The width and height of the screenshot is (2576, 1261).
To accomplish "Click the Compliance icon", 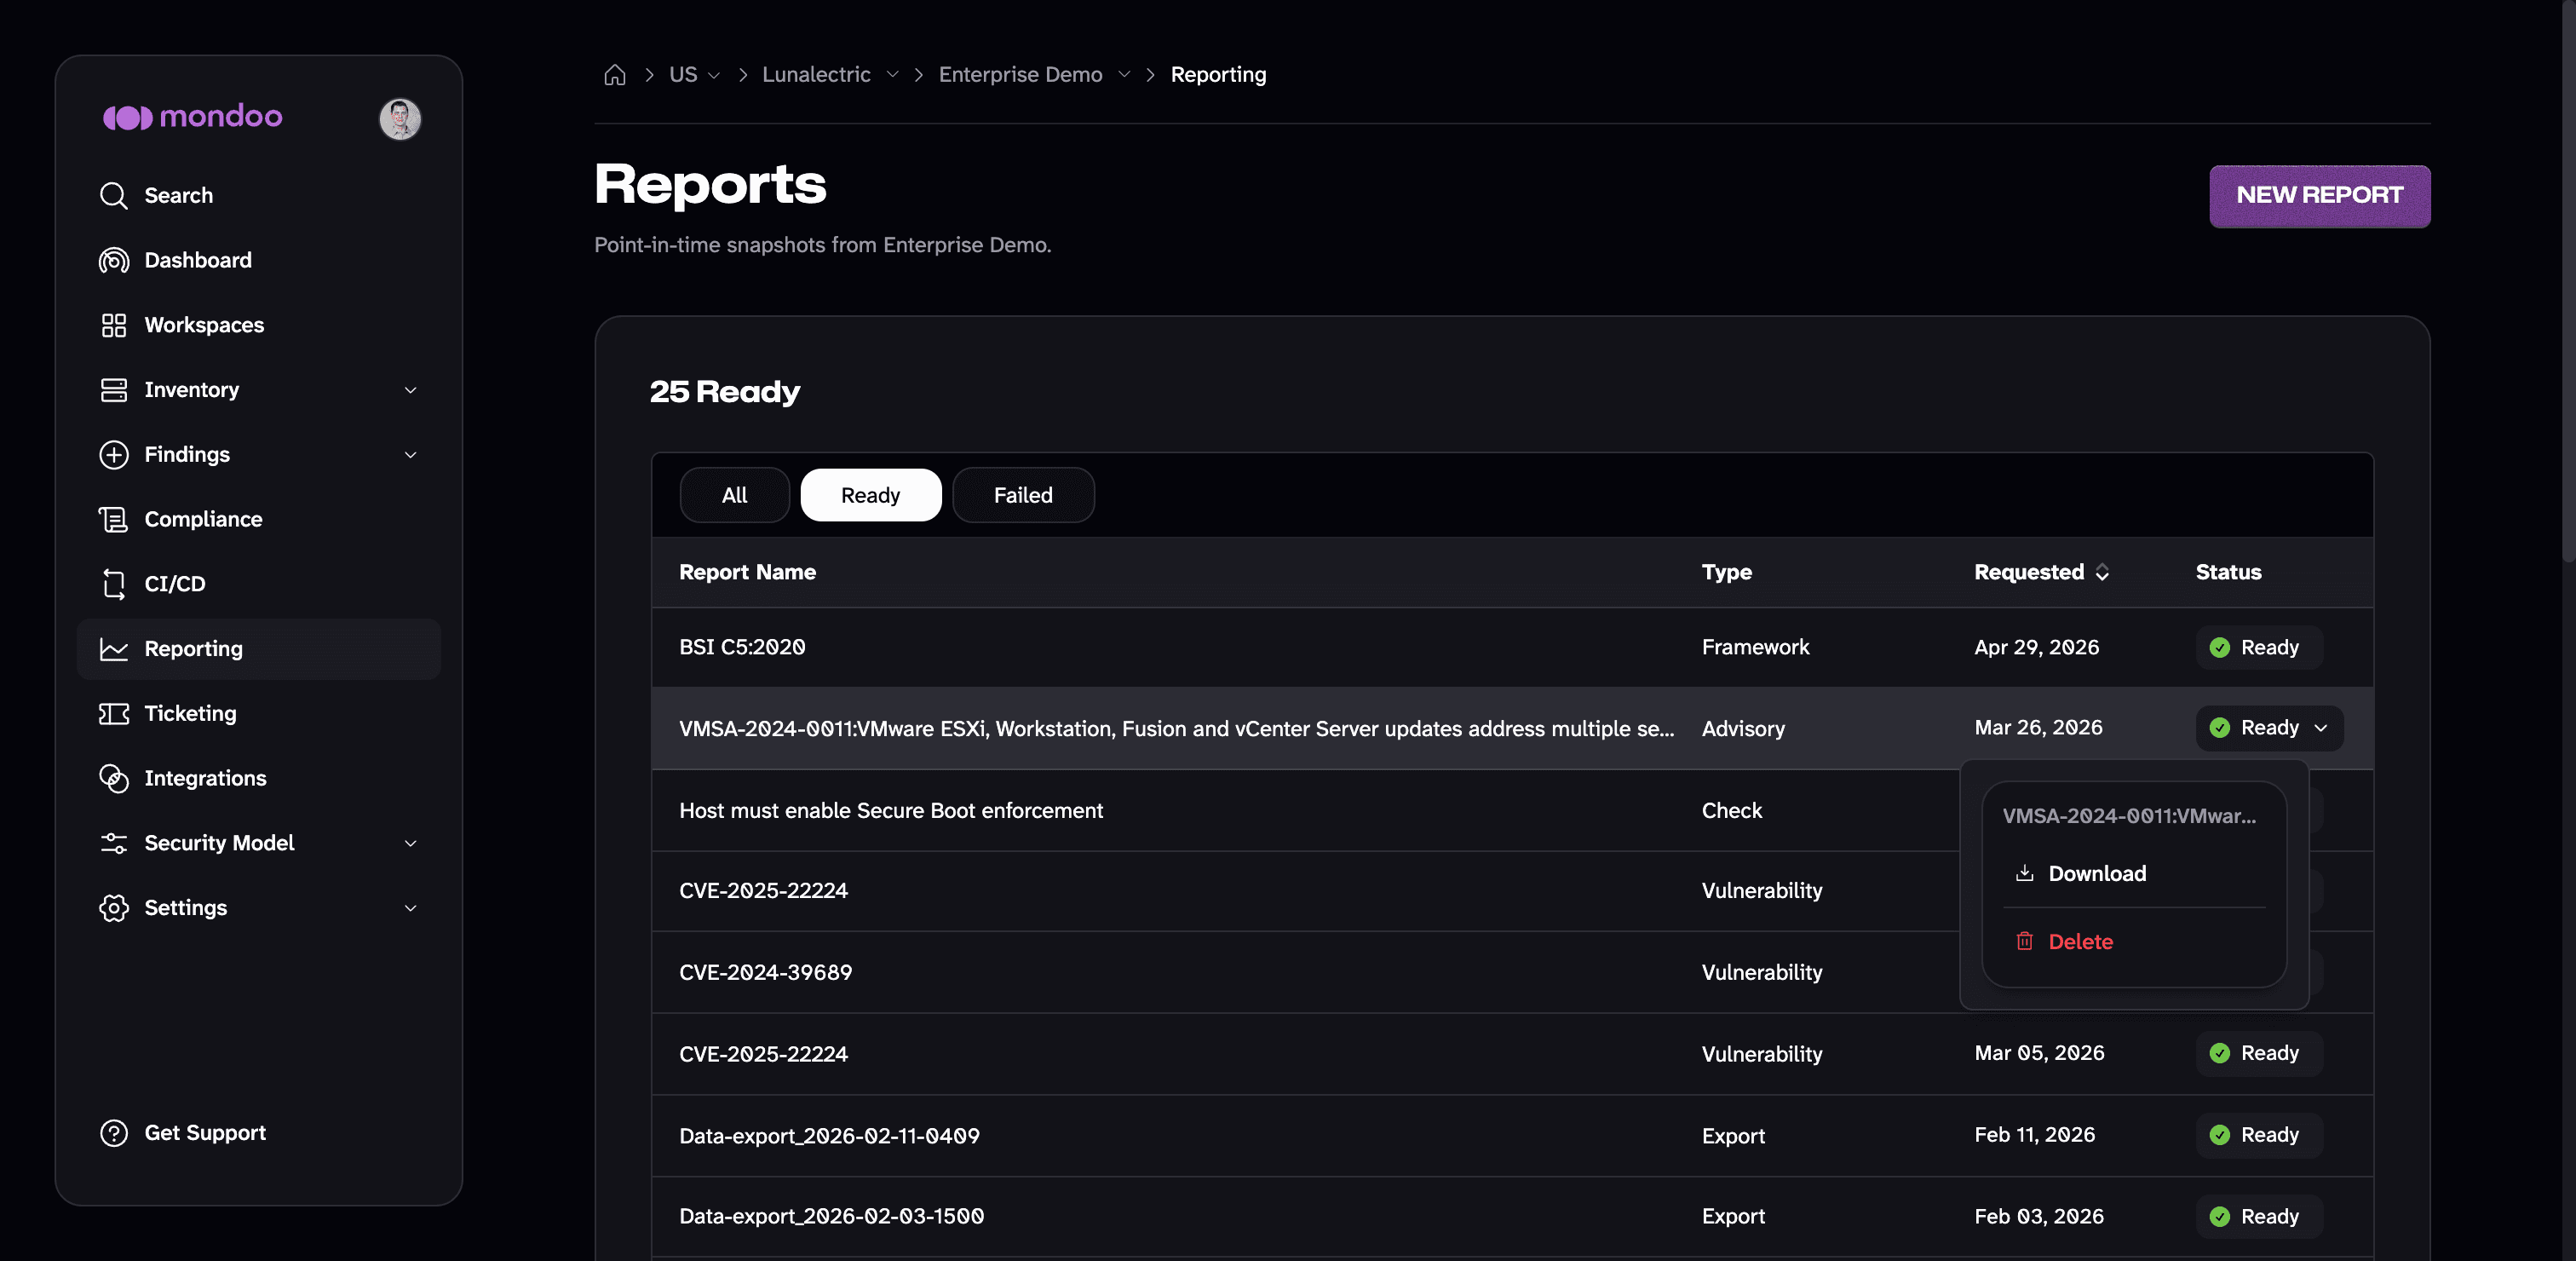I will pyautogui.click(x=114, y=519).
